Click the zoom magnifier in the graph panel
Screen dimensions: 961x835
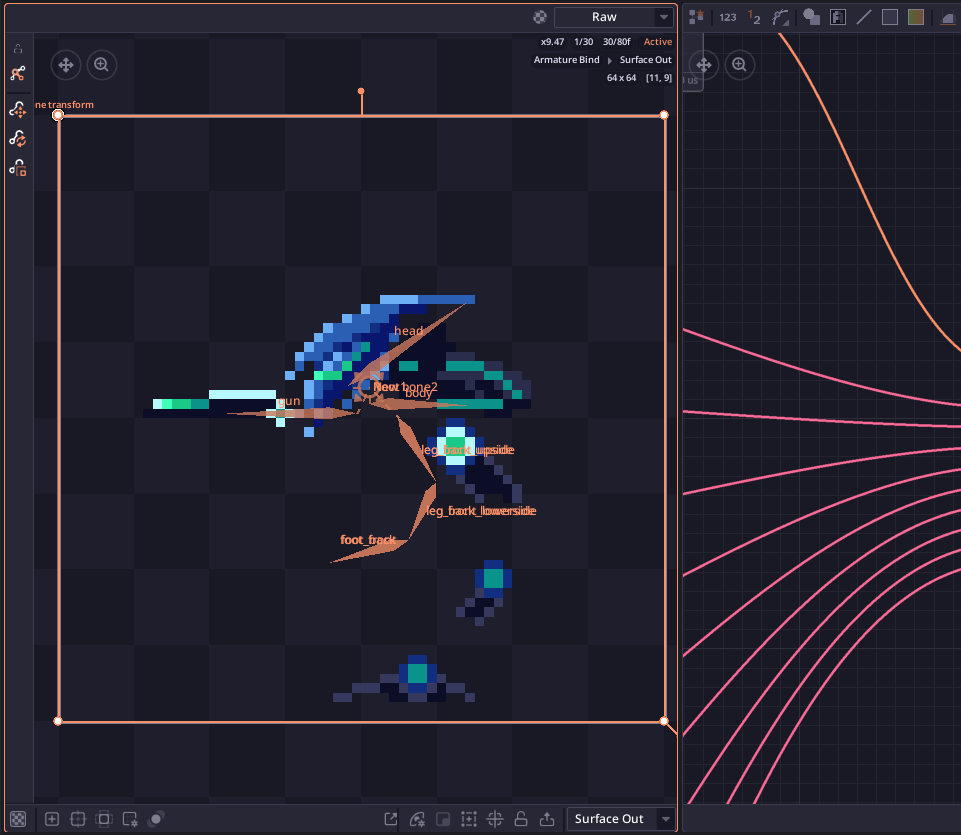739,64
